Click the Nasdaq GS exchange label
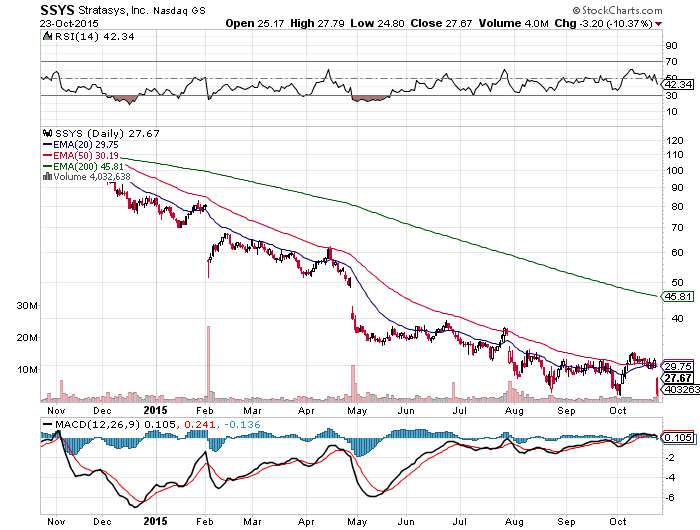The width and height of the screenshot is (700, 530). click(179, 11)
